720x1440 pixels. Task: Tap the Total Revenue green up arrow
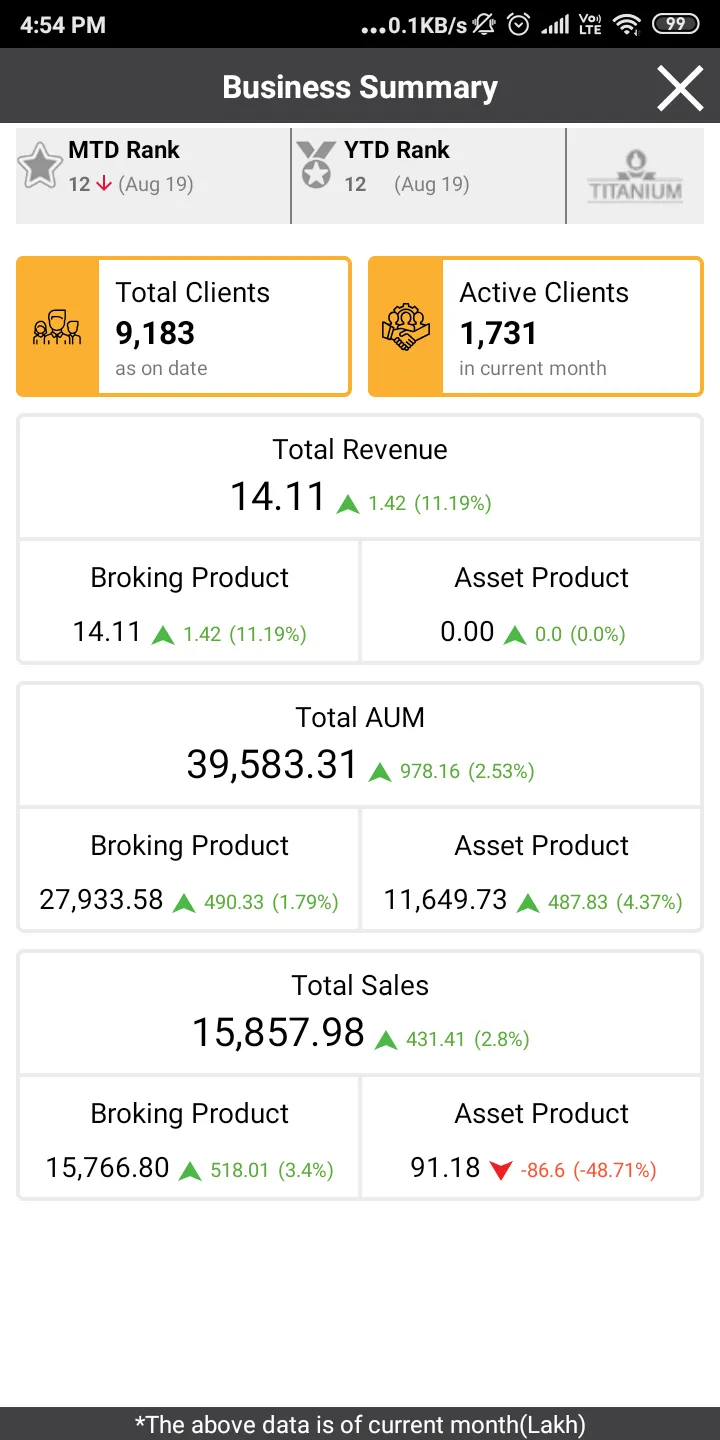(348, 504)
